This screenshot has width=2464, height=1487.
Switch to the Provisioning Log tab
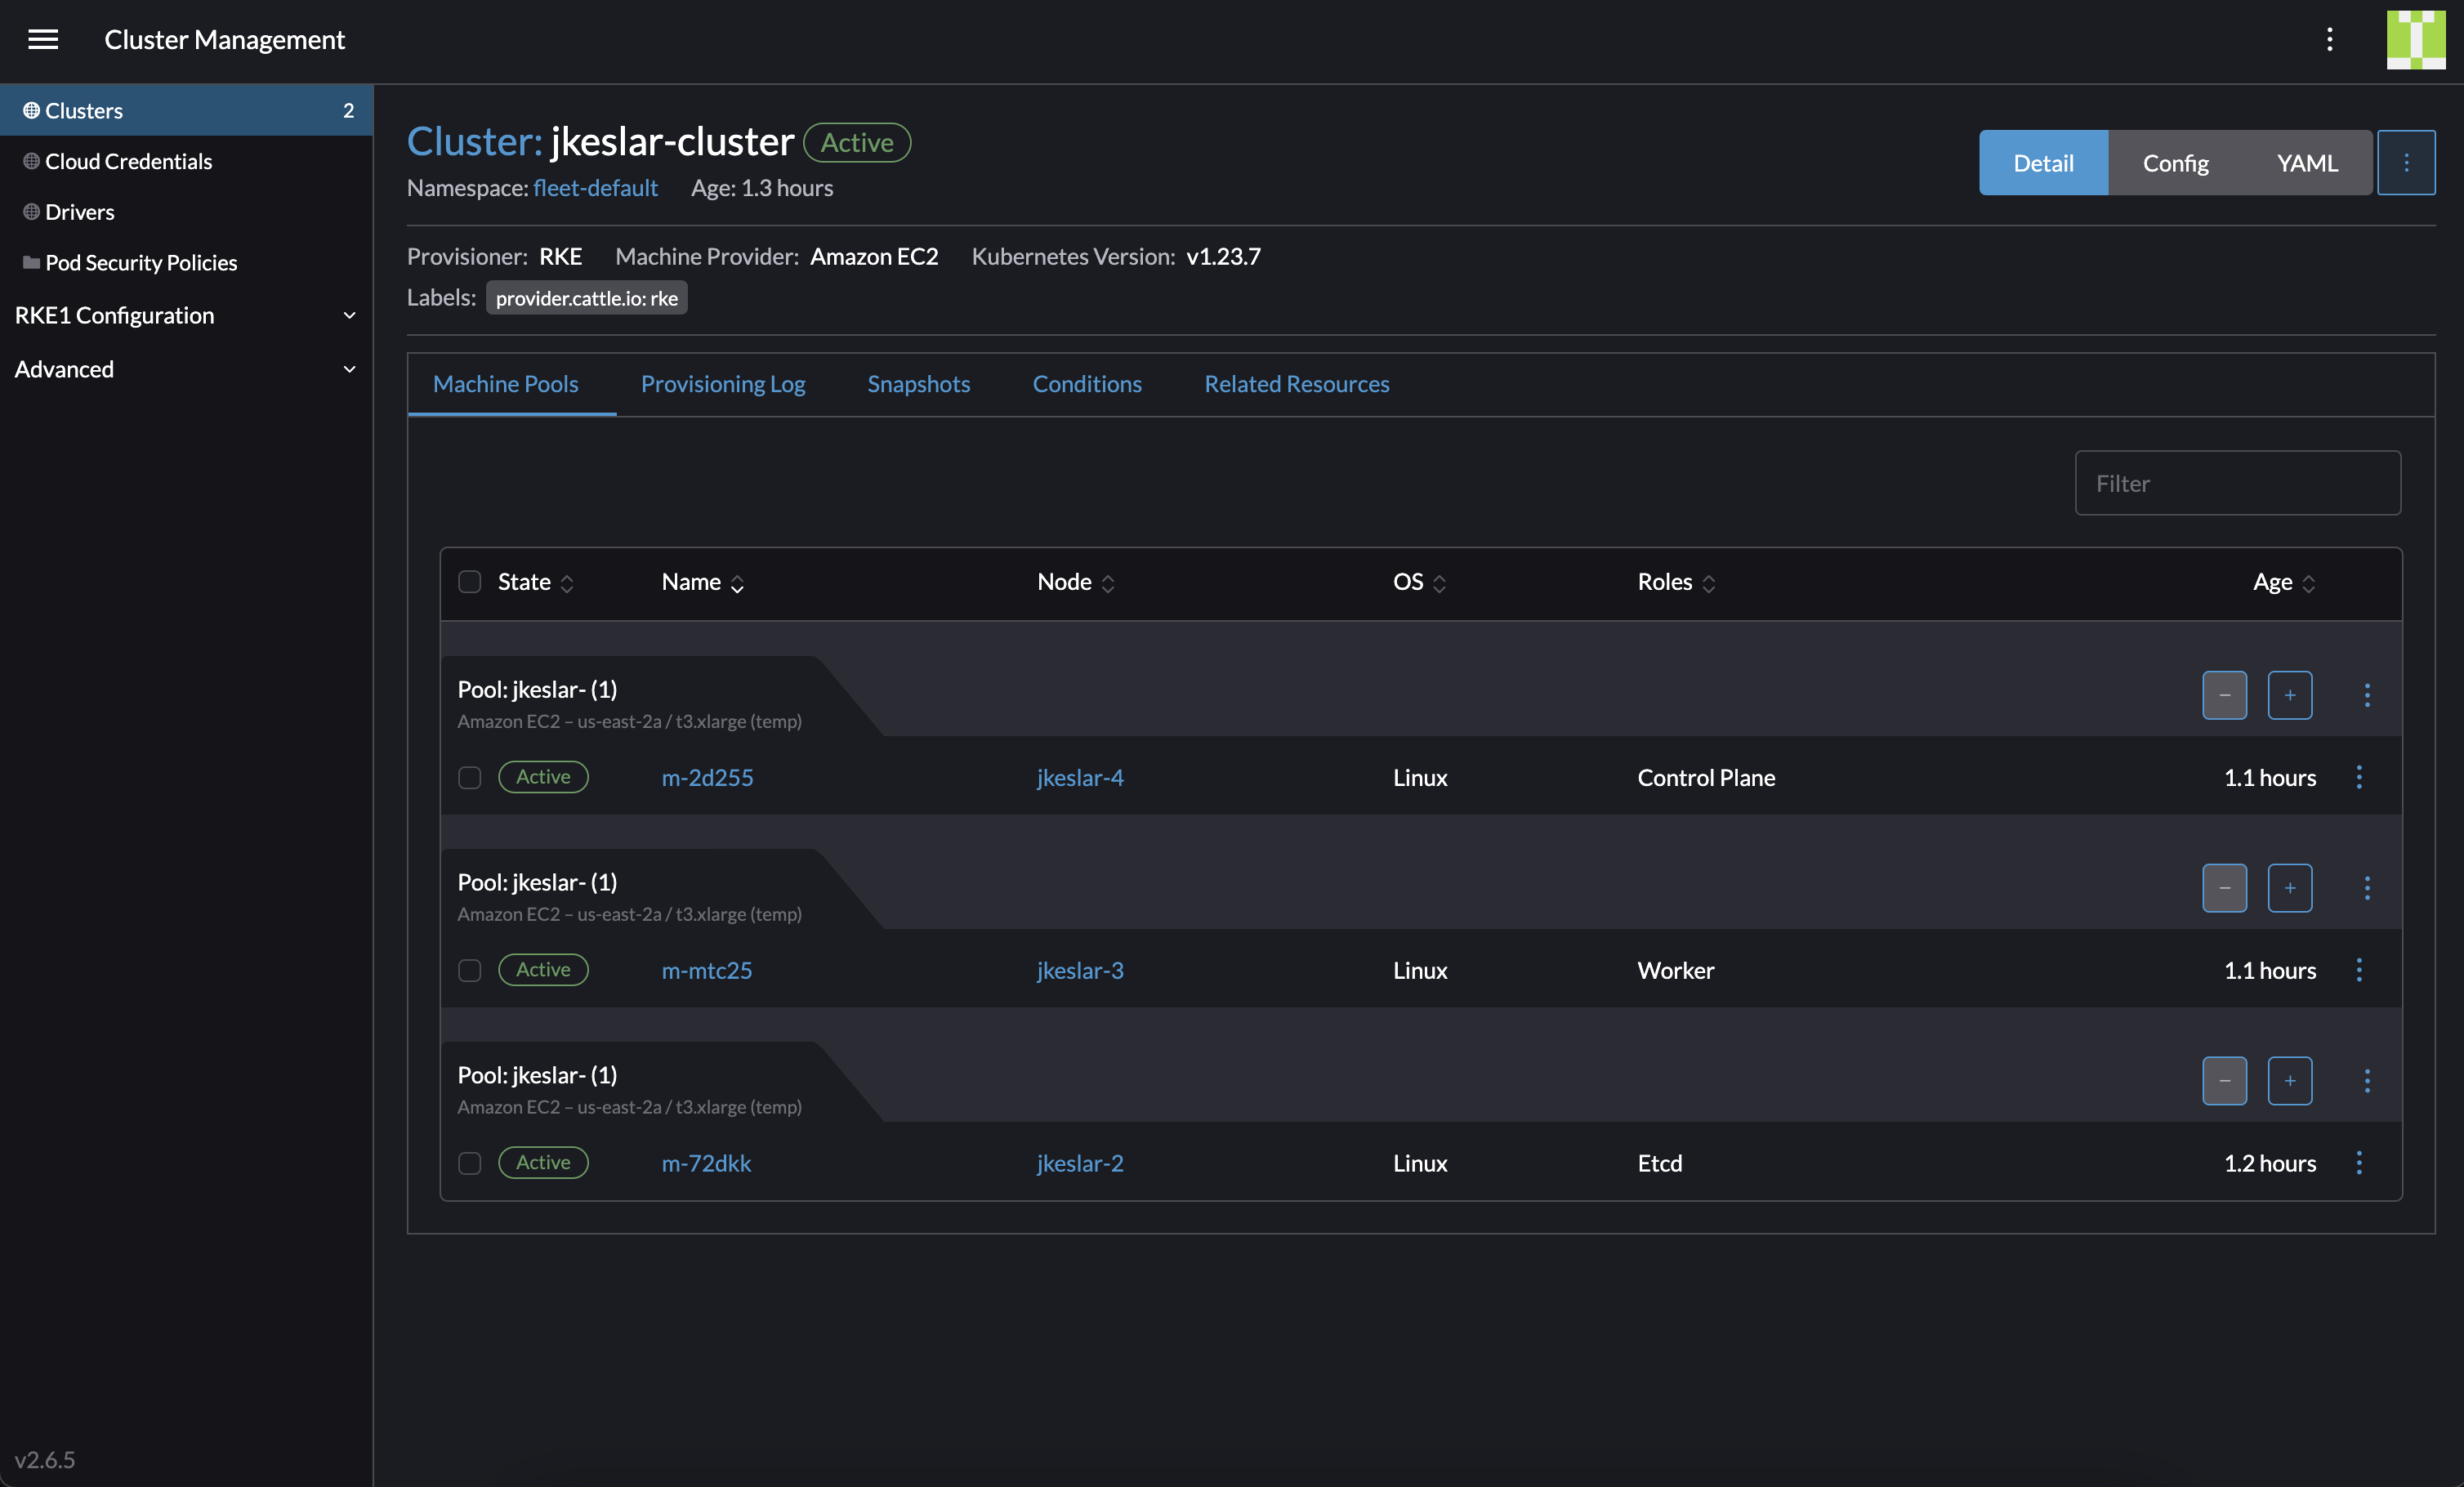[x=723, y=384]
